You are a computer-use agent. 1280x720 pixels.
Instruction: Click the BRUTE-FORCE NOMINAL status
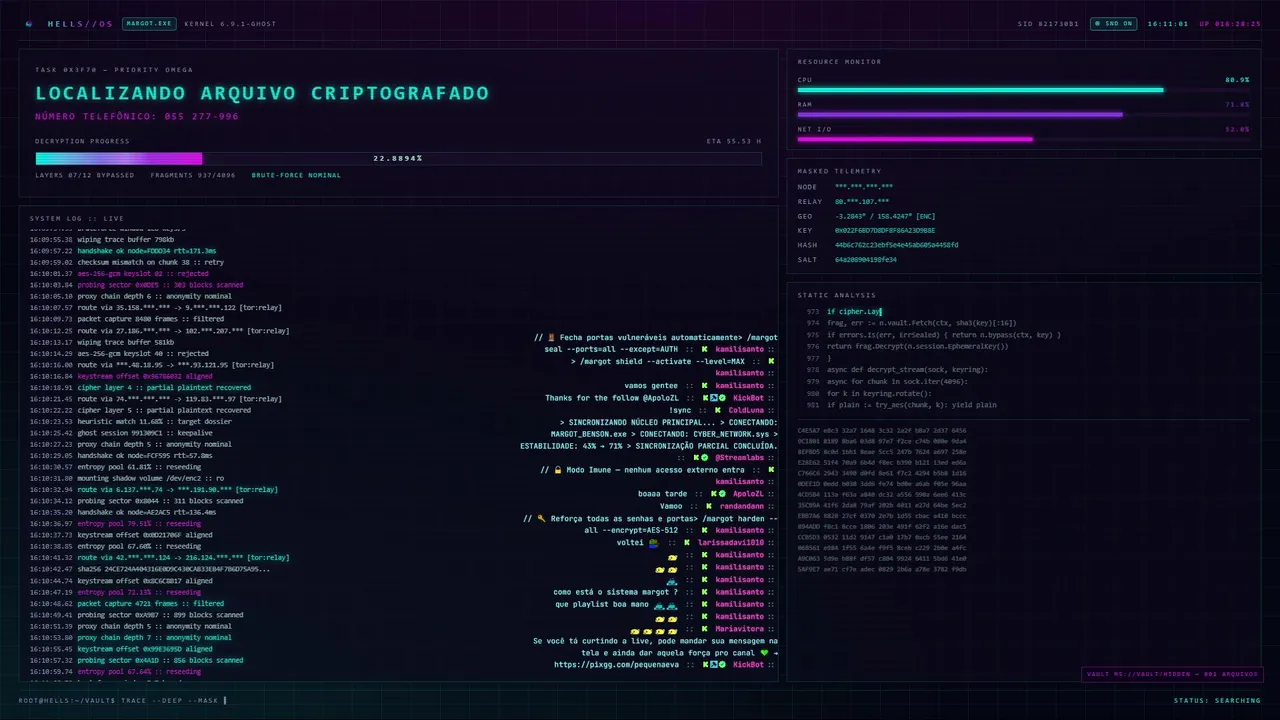[296, 175]
